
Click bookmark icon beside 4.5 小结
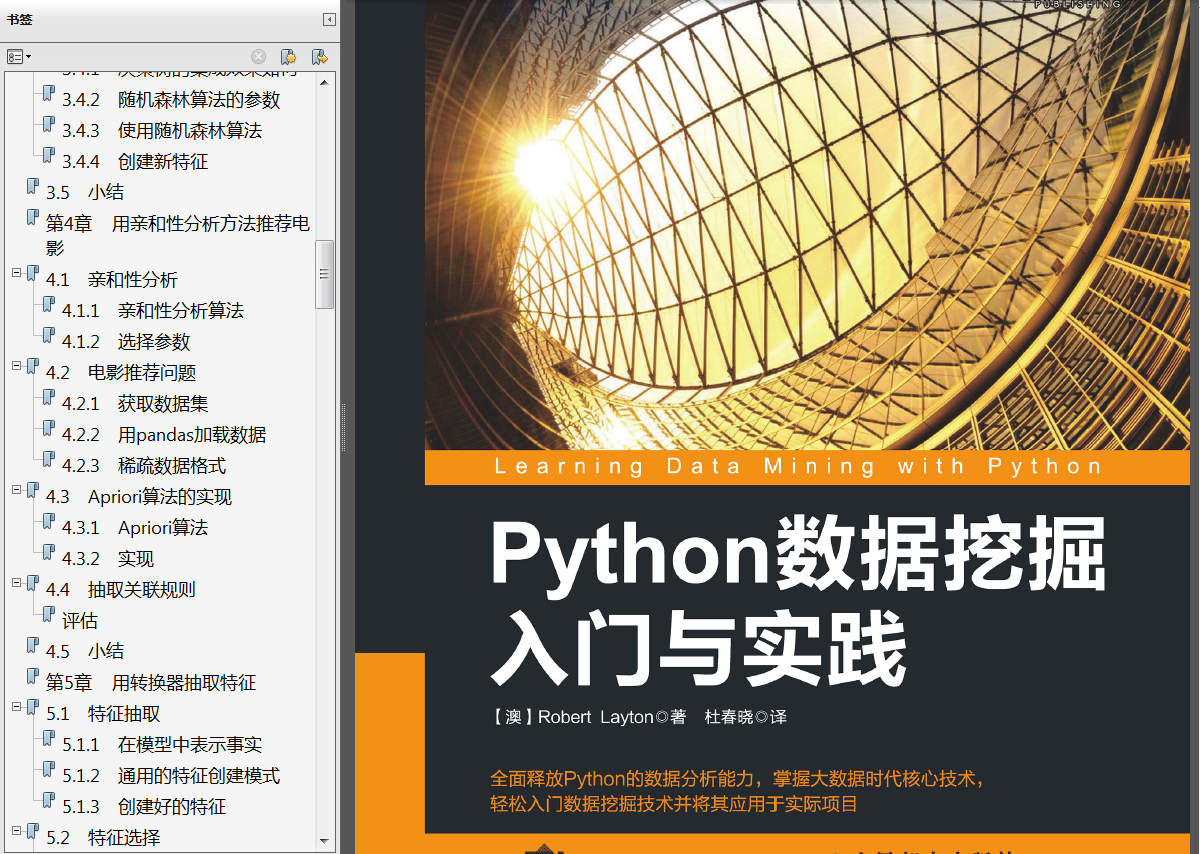point(32,646)
